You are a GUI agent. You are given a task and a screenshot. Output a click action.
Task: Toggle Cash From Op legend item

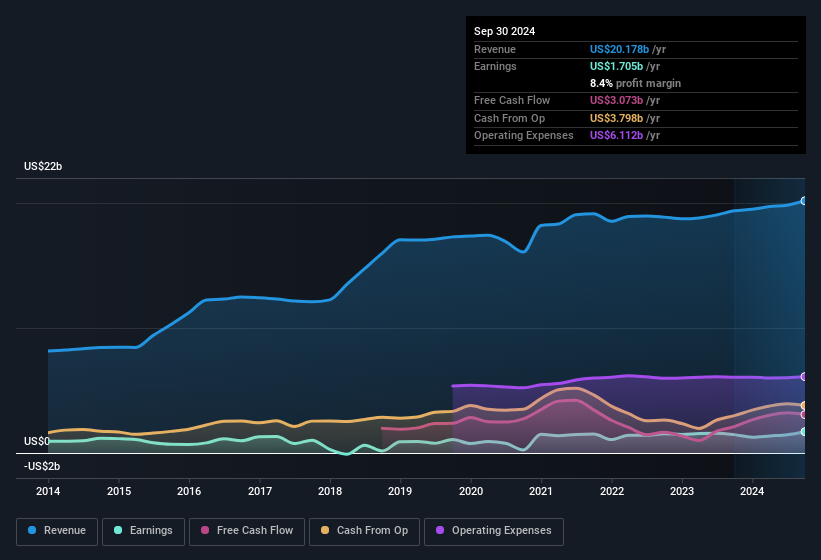click(364, 531)
